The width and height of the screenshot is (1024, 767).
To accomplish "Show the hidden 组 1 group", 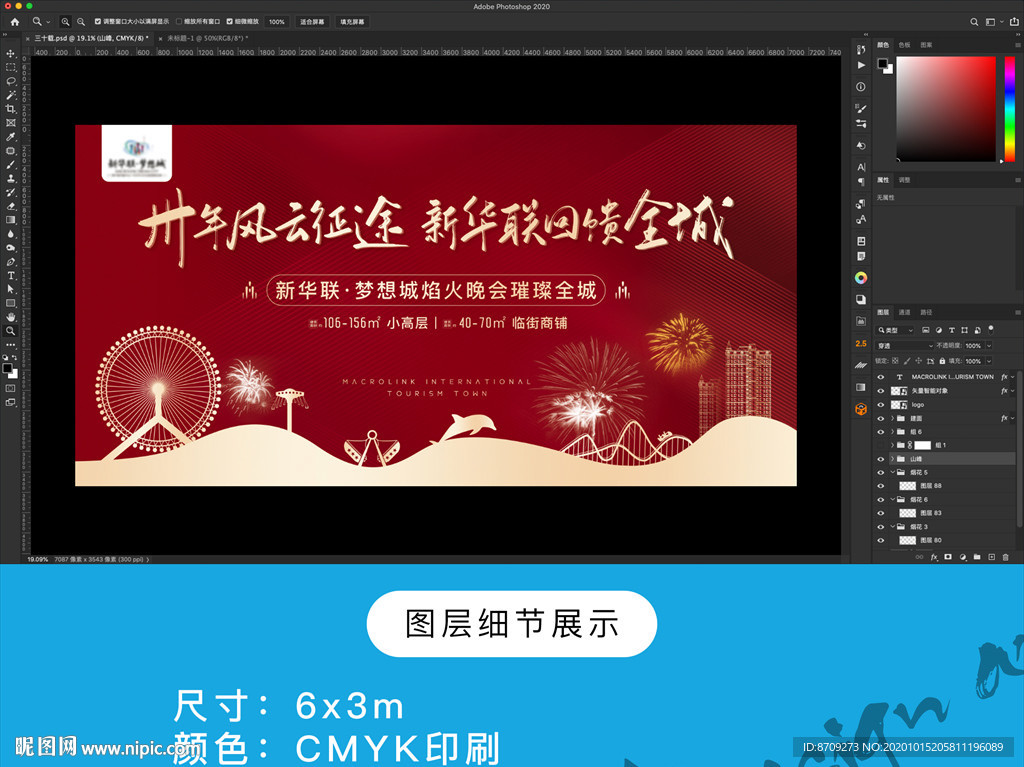I will point(880,445).
